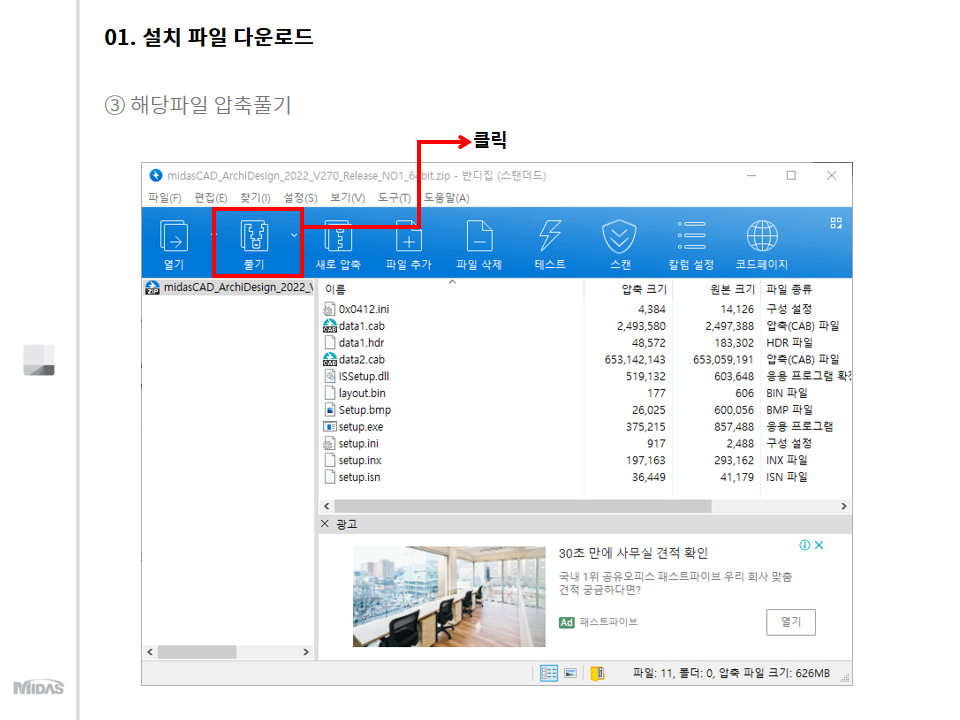This screenshot has width=960, height=720.
Task: Click the ad info icon
Action: click(804, 545)
